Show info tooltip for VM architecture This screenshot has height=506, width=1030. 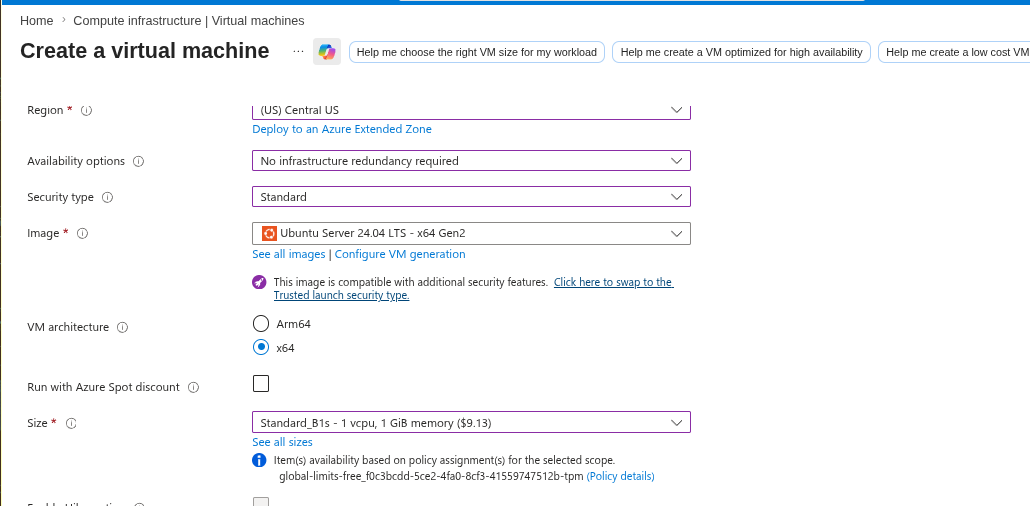click(x=122, y=327)
